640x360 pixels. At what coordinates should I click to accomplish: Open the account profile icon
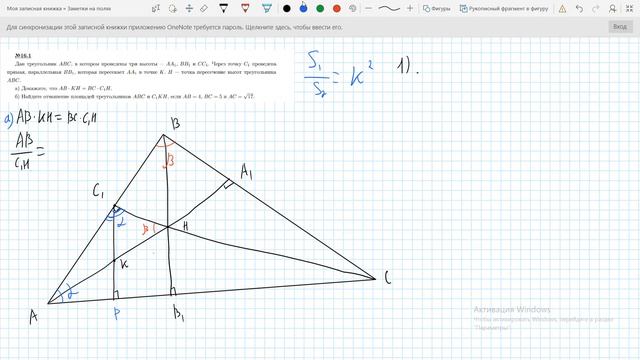612,9
